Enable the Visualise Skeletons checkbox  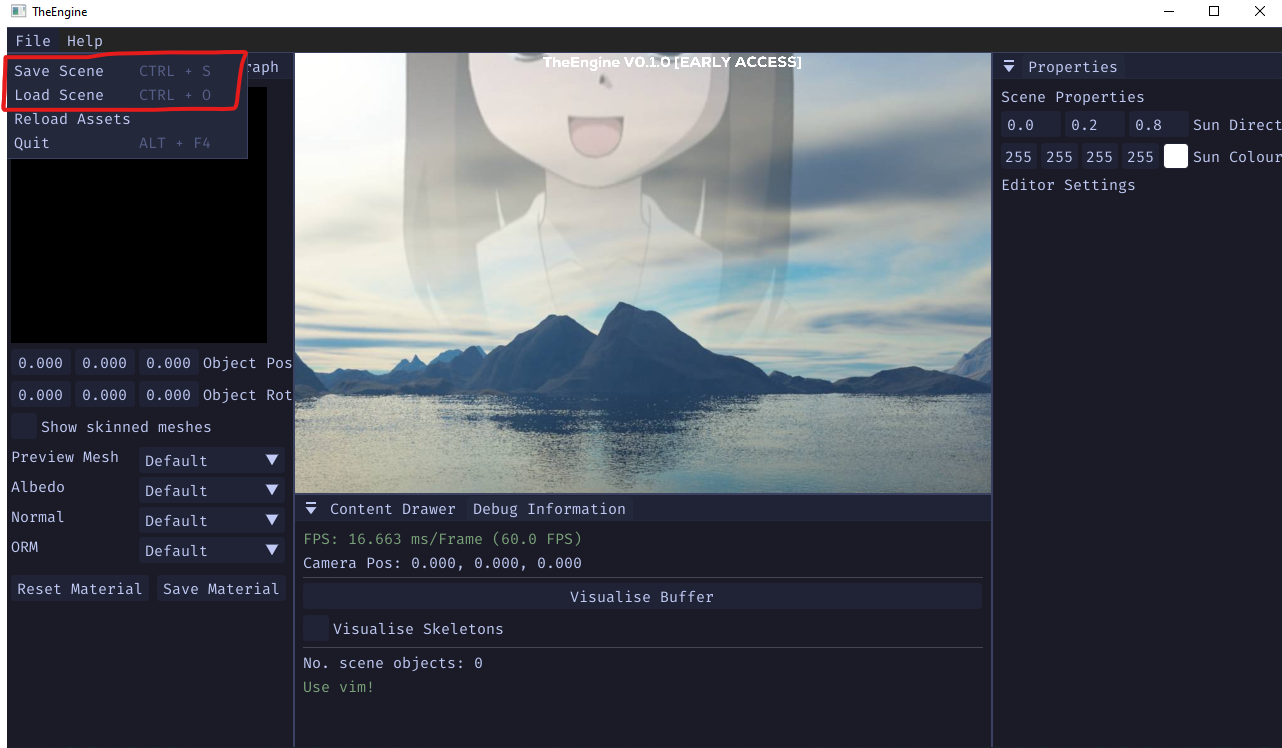(316, 628)
